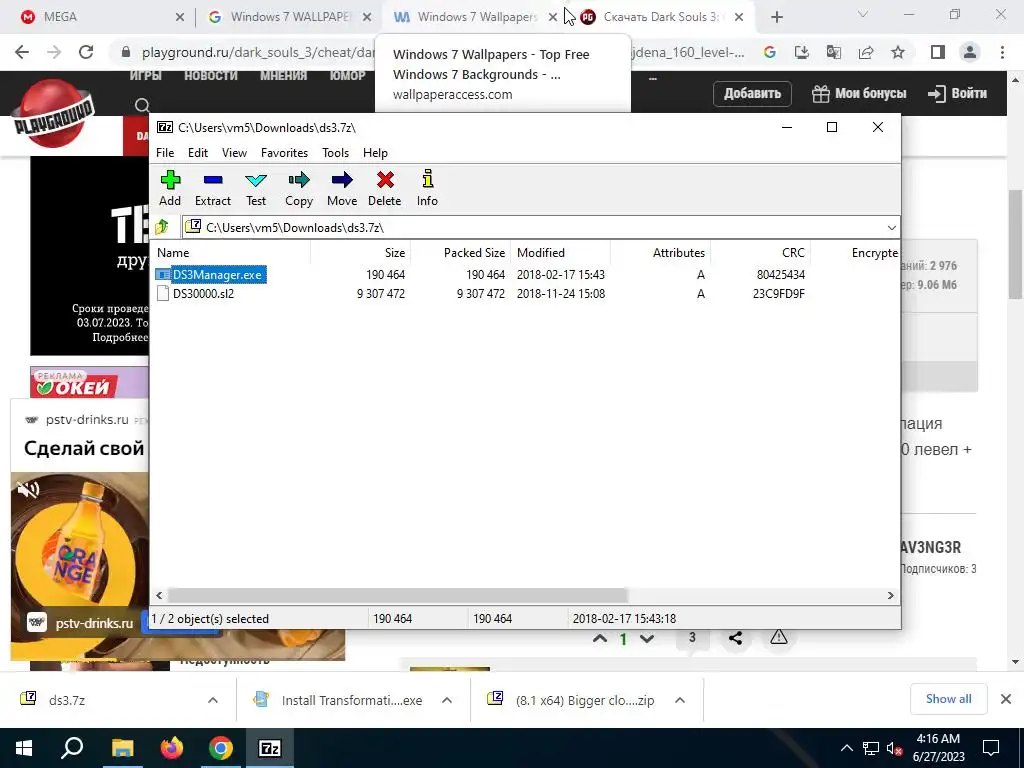Sort by the CRC column header
Viewport: 1024px width, 768px height.
pos(760,253)
